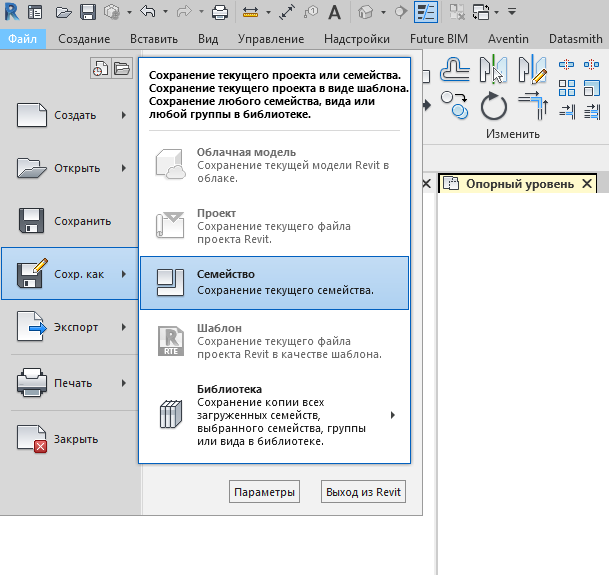The image size is (609, 575).
Task: Click the Default 3D View house icon
Action: click(365, 12)
